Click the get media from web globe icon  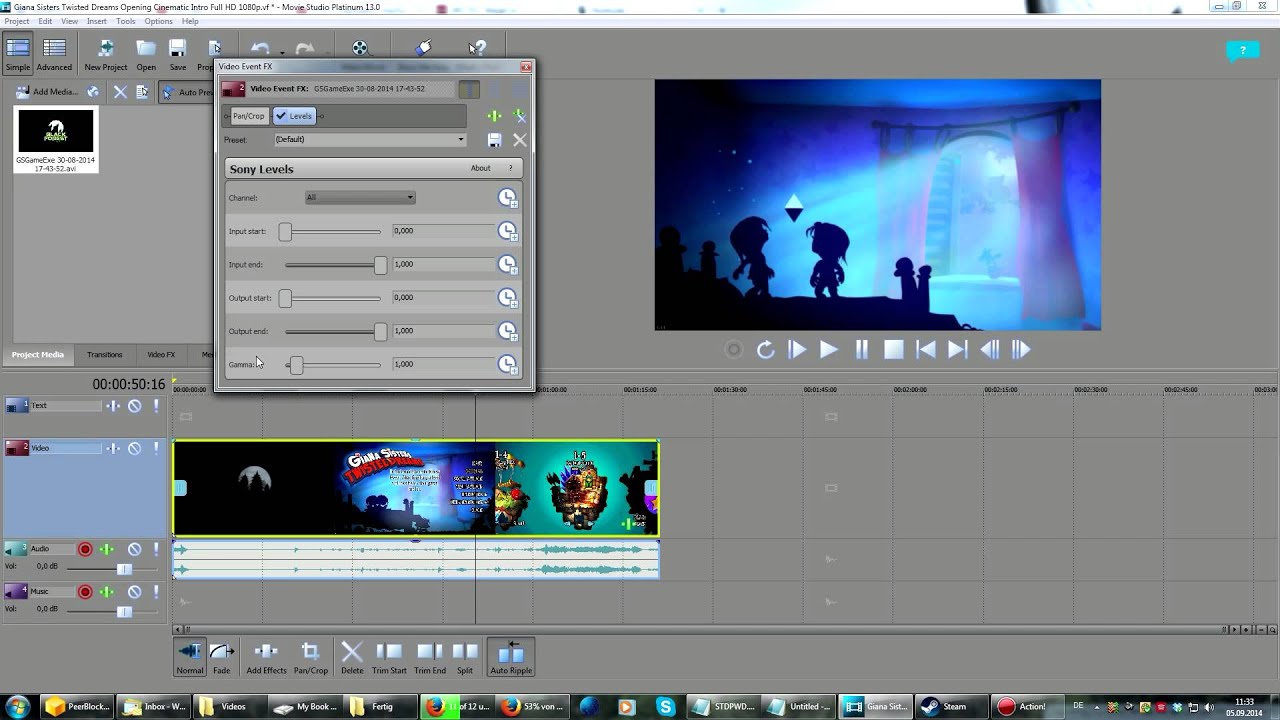[x=93, y=91]
